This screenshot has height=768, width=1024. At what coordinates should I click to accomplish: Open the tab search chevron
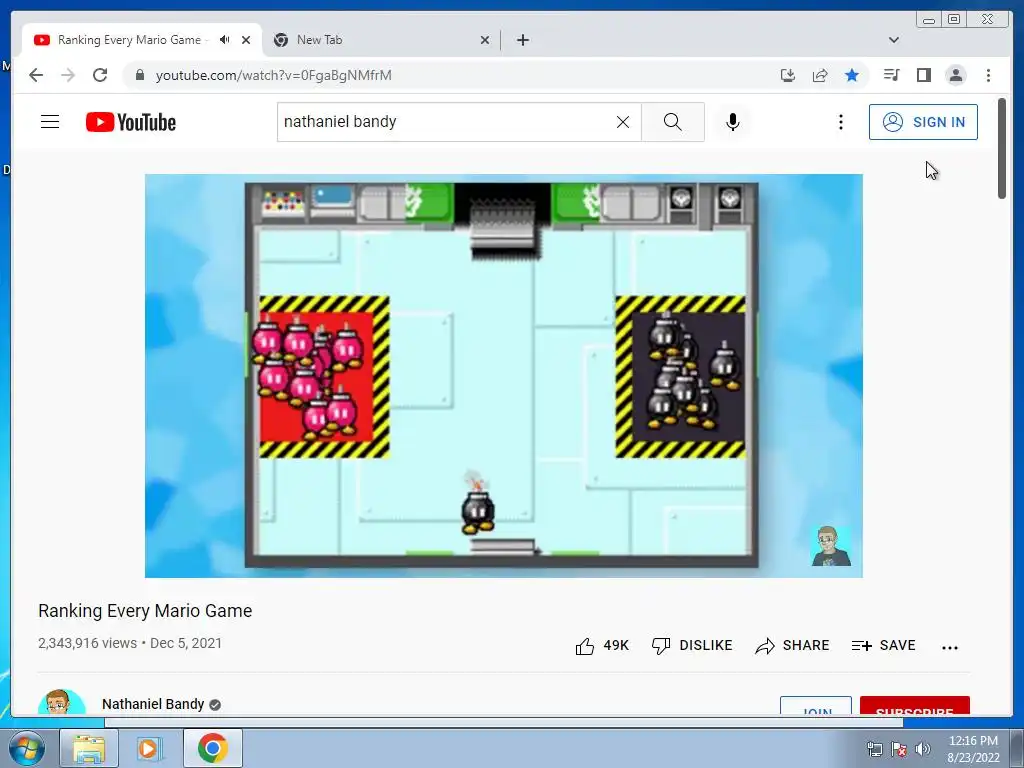point(894,40)
